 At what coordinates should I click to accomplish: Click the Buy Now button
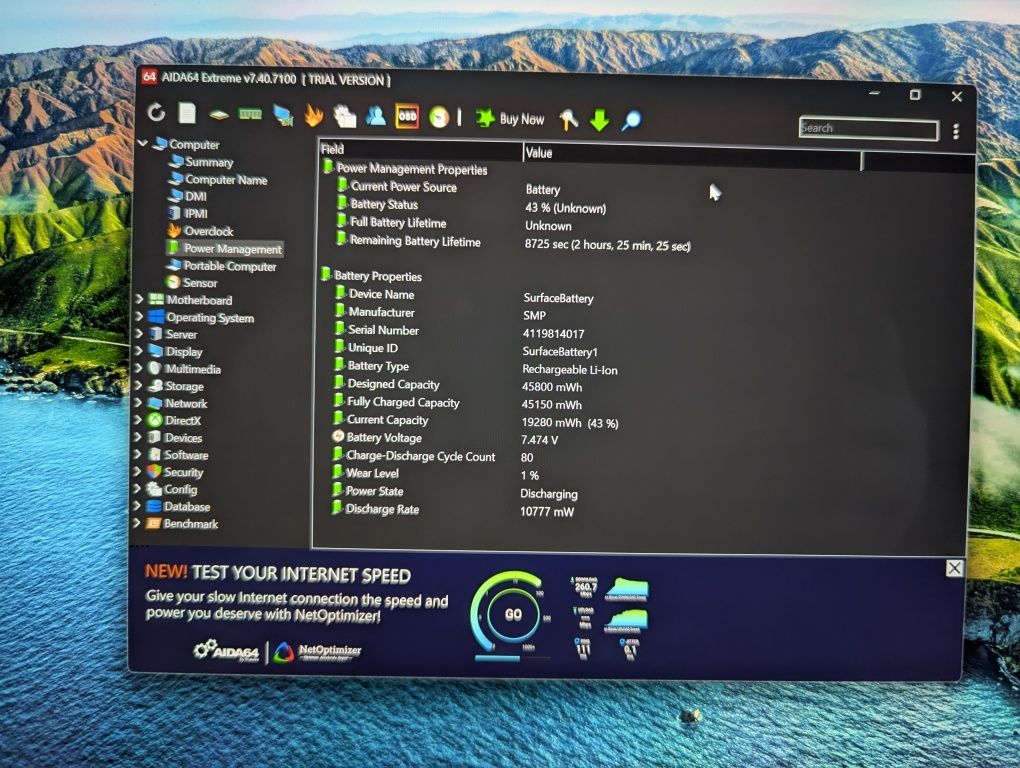pyautogui.click(x=510, y=118)
